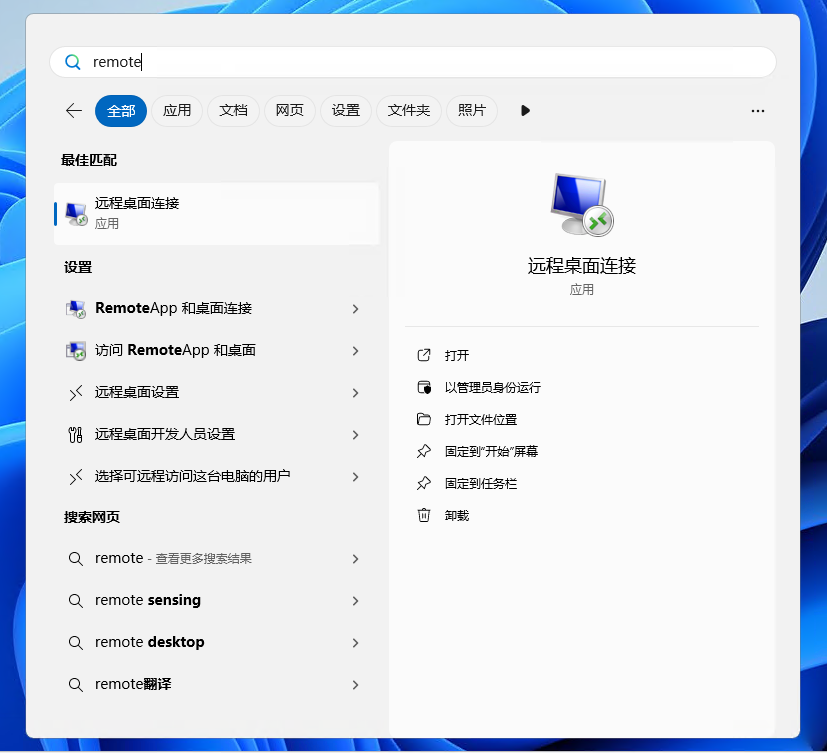Open 远程桌面设置 result

137,392
